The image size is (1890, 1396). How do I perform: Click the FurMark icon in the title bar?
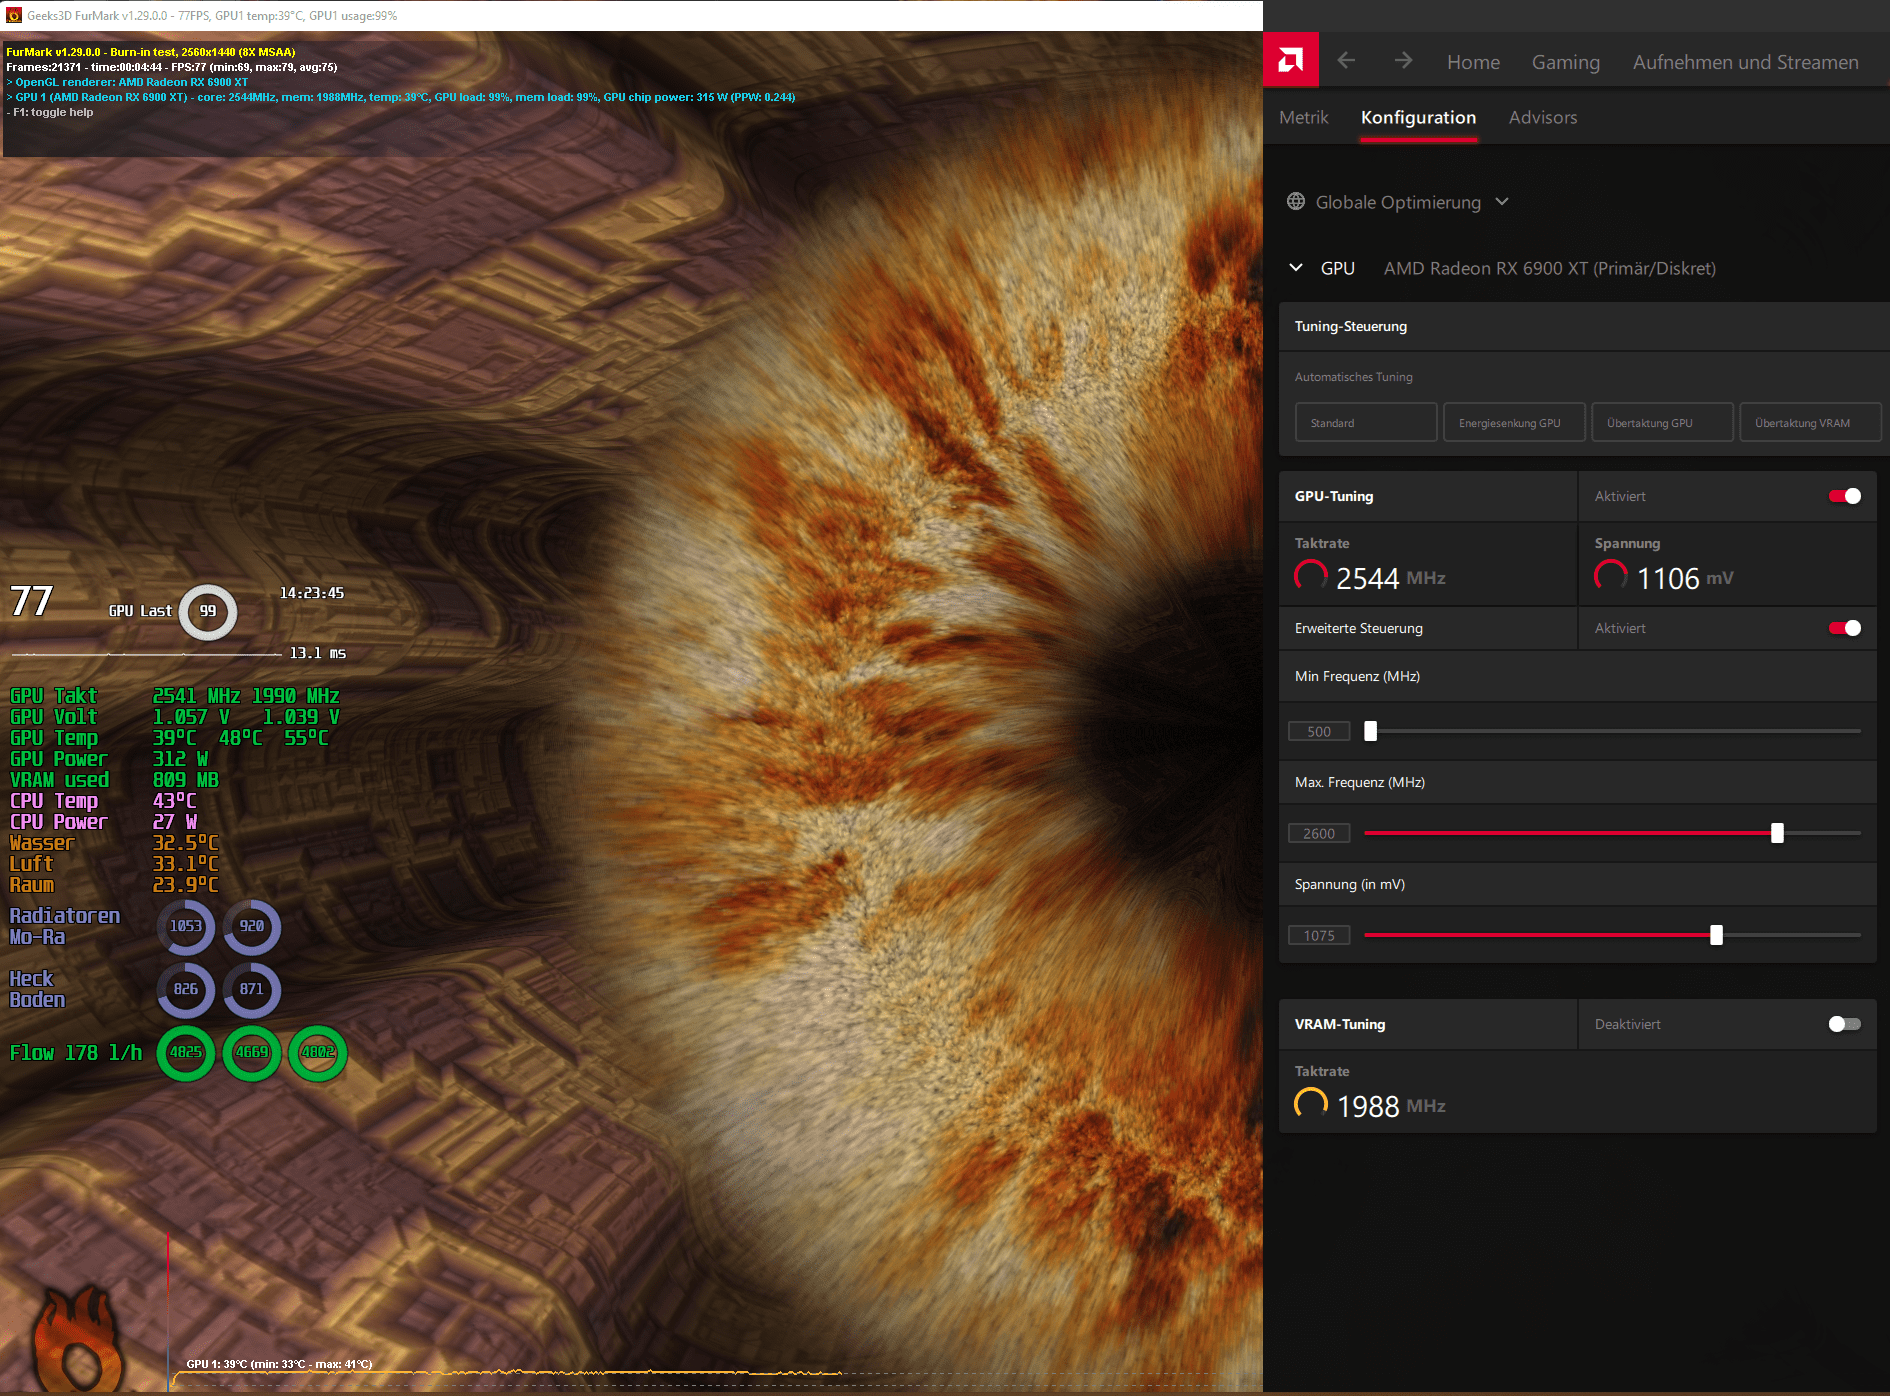14,15
